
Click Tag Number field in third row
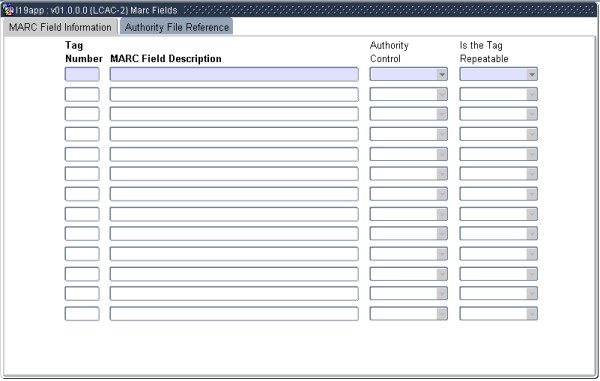pos(82,114)
